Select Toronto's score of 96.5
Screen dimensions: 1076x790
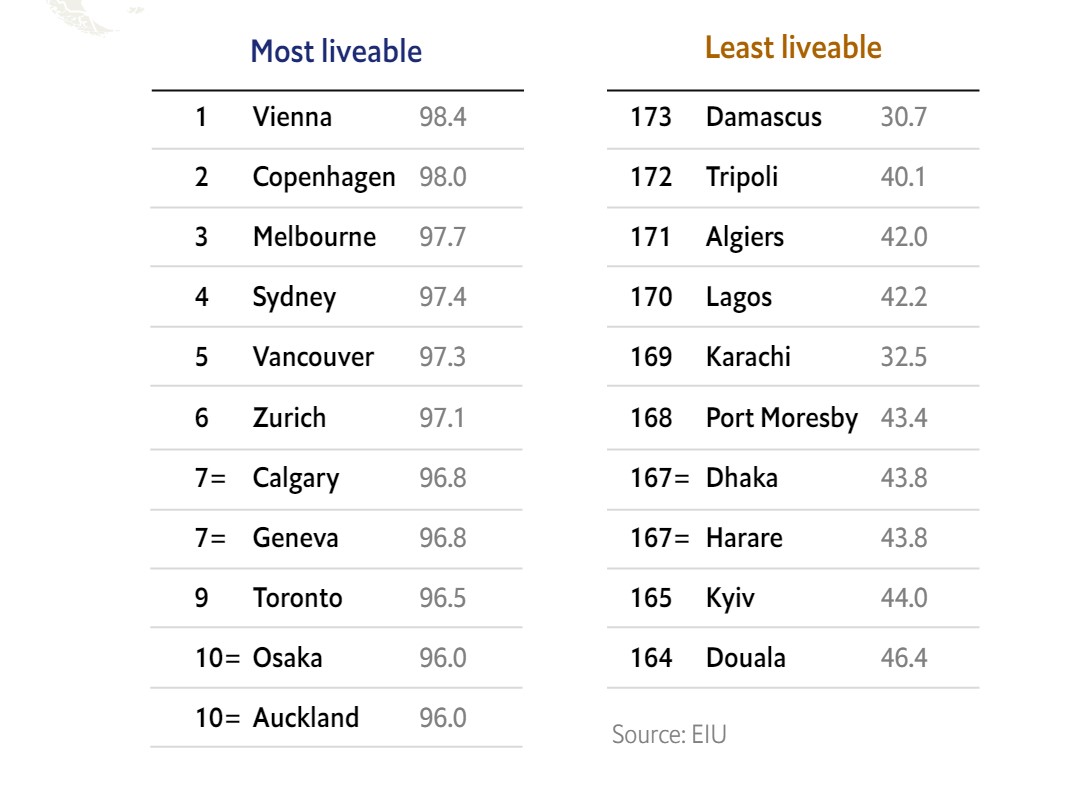442,598
